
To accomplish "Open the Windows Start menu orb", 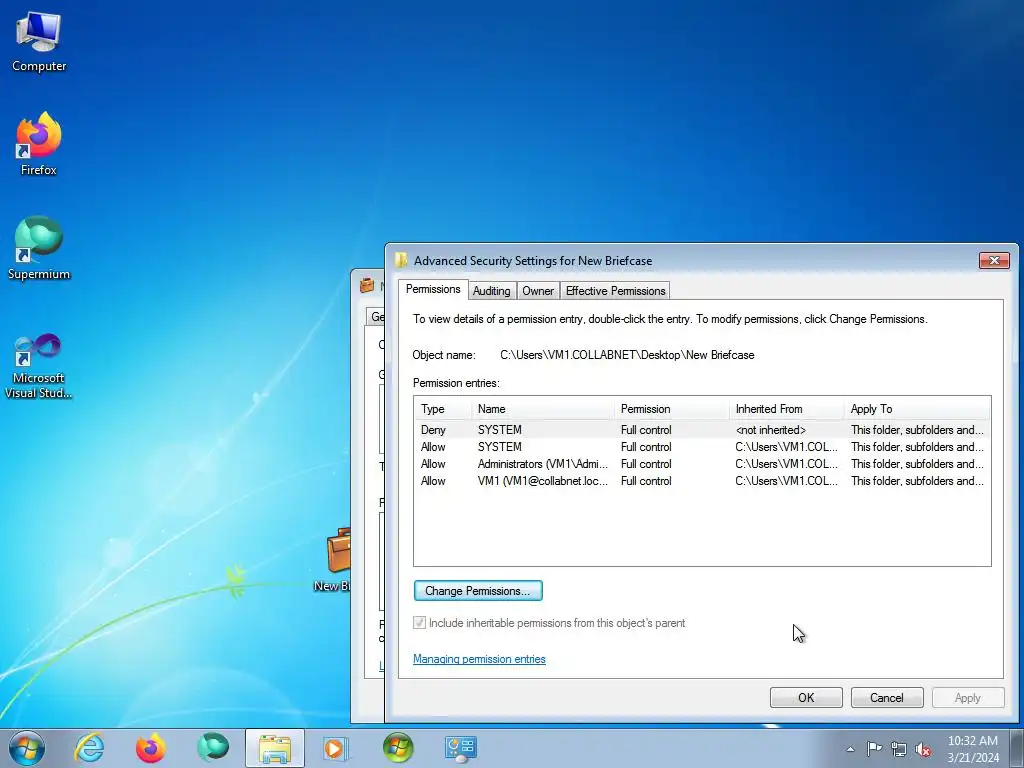I will click(27, 748).
